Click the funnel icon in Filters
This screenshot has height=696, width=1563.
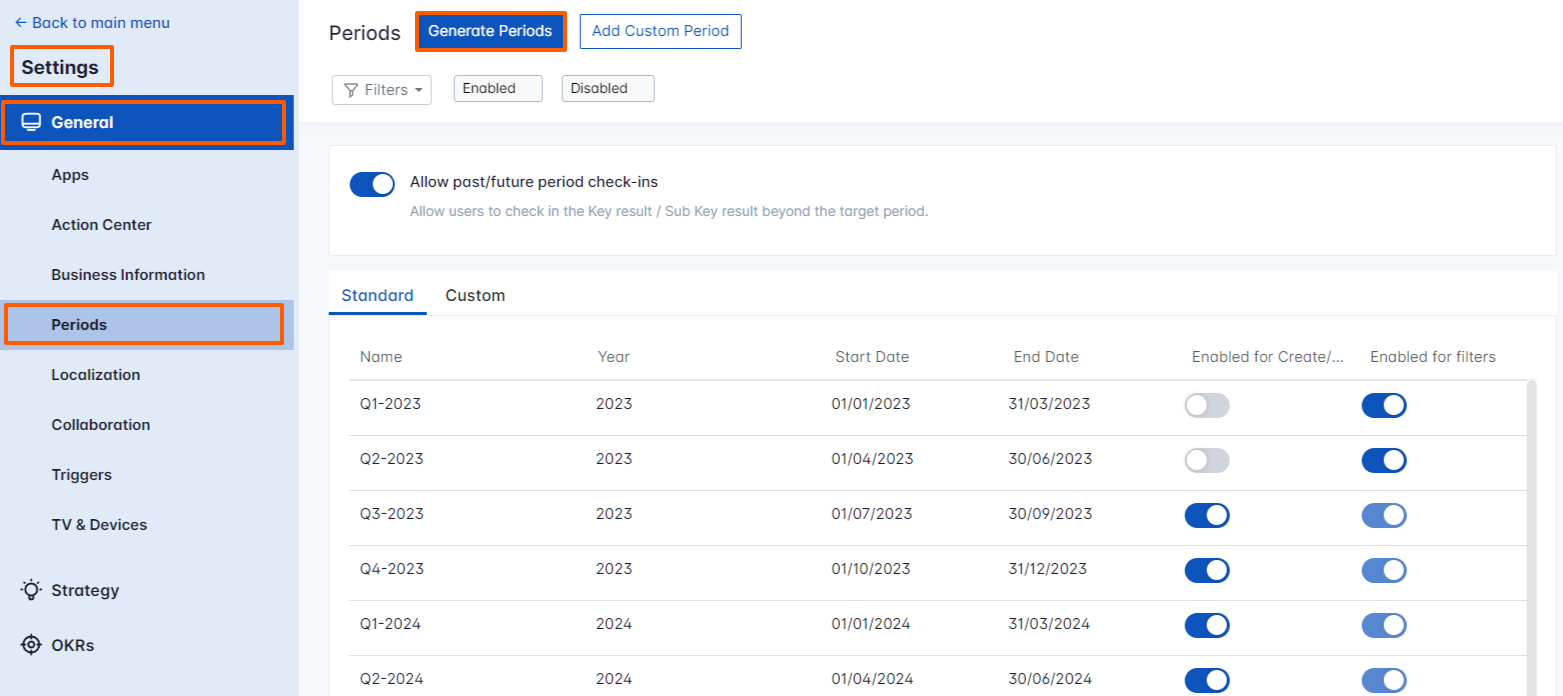point(351,90)
